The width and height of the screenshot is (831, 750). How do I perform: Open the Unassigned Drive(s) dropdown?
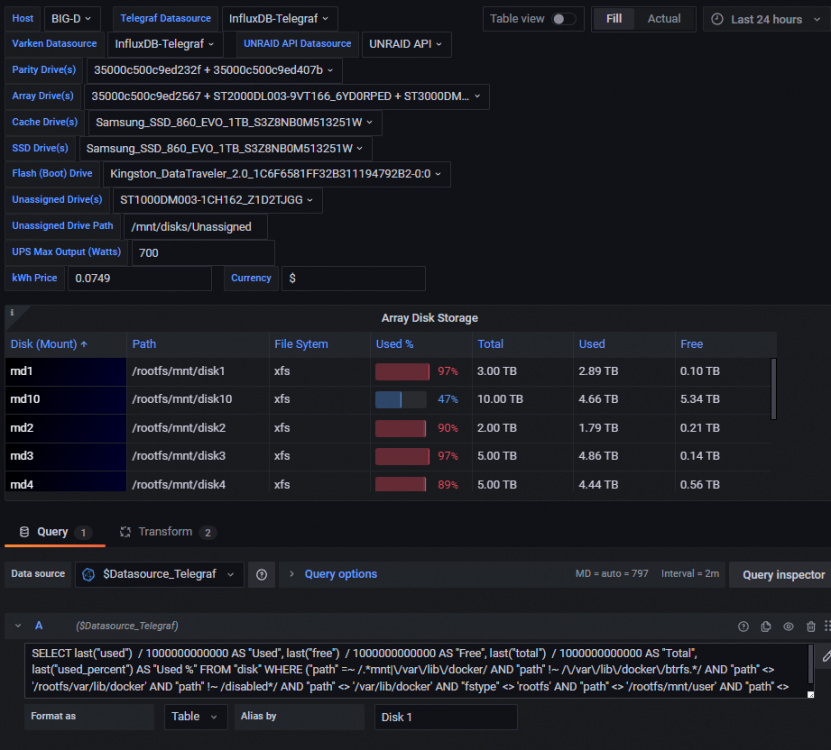217,200
